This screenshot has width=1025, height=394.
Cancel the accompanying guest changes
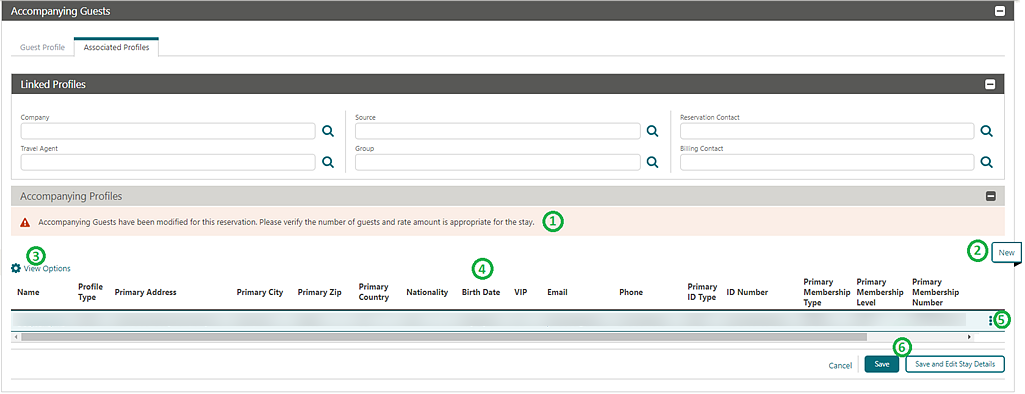click(840, 365)
